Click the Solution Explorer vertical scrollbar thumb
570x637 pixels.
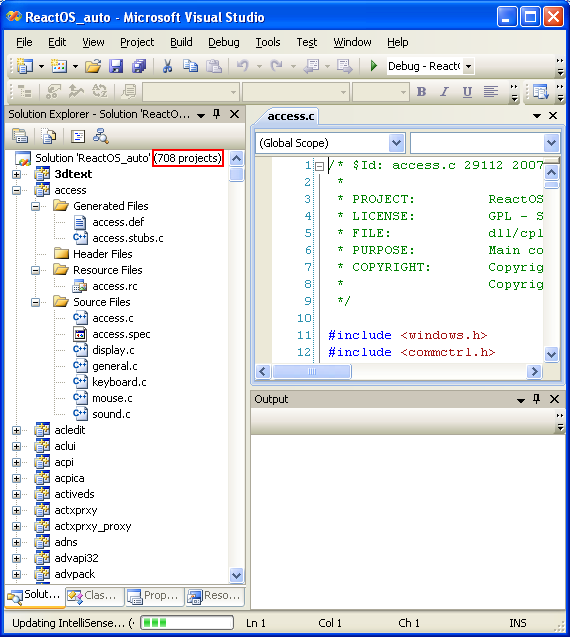[x=236, y=175]
